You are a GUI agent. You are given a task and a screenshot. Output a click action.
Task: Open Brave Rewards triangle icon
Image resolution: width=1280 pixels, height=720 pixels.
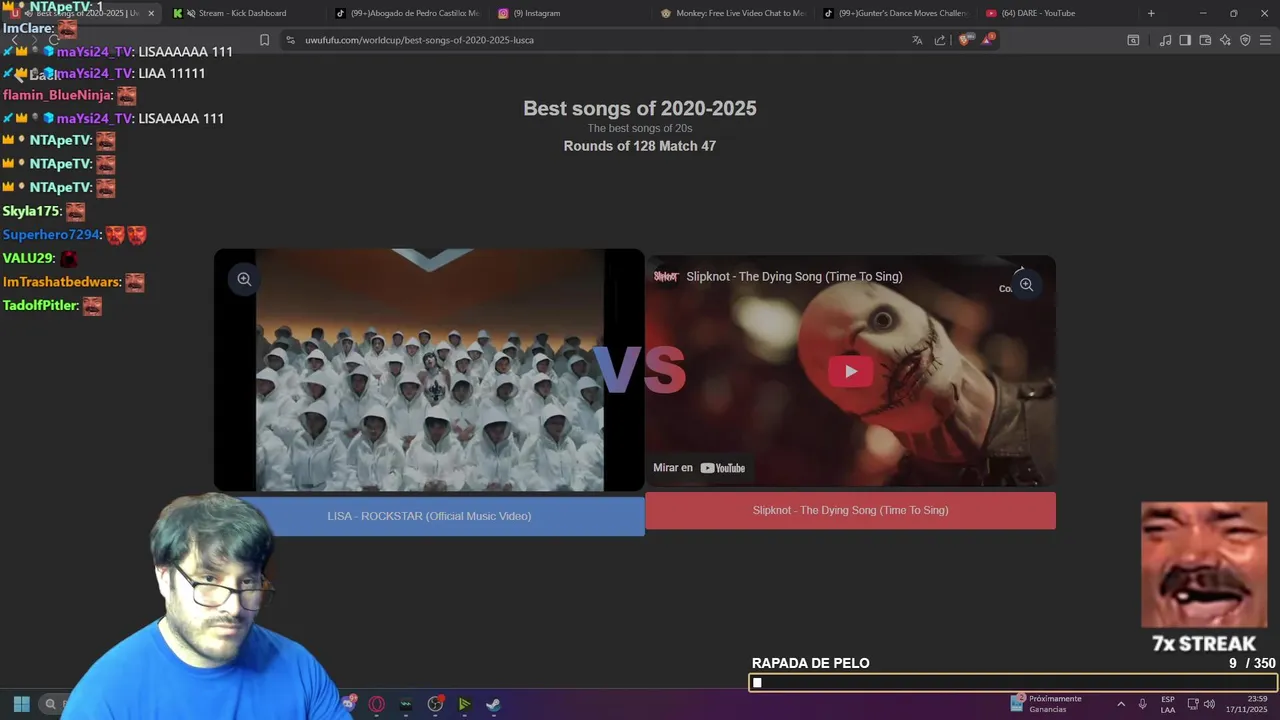point(988,39)
